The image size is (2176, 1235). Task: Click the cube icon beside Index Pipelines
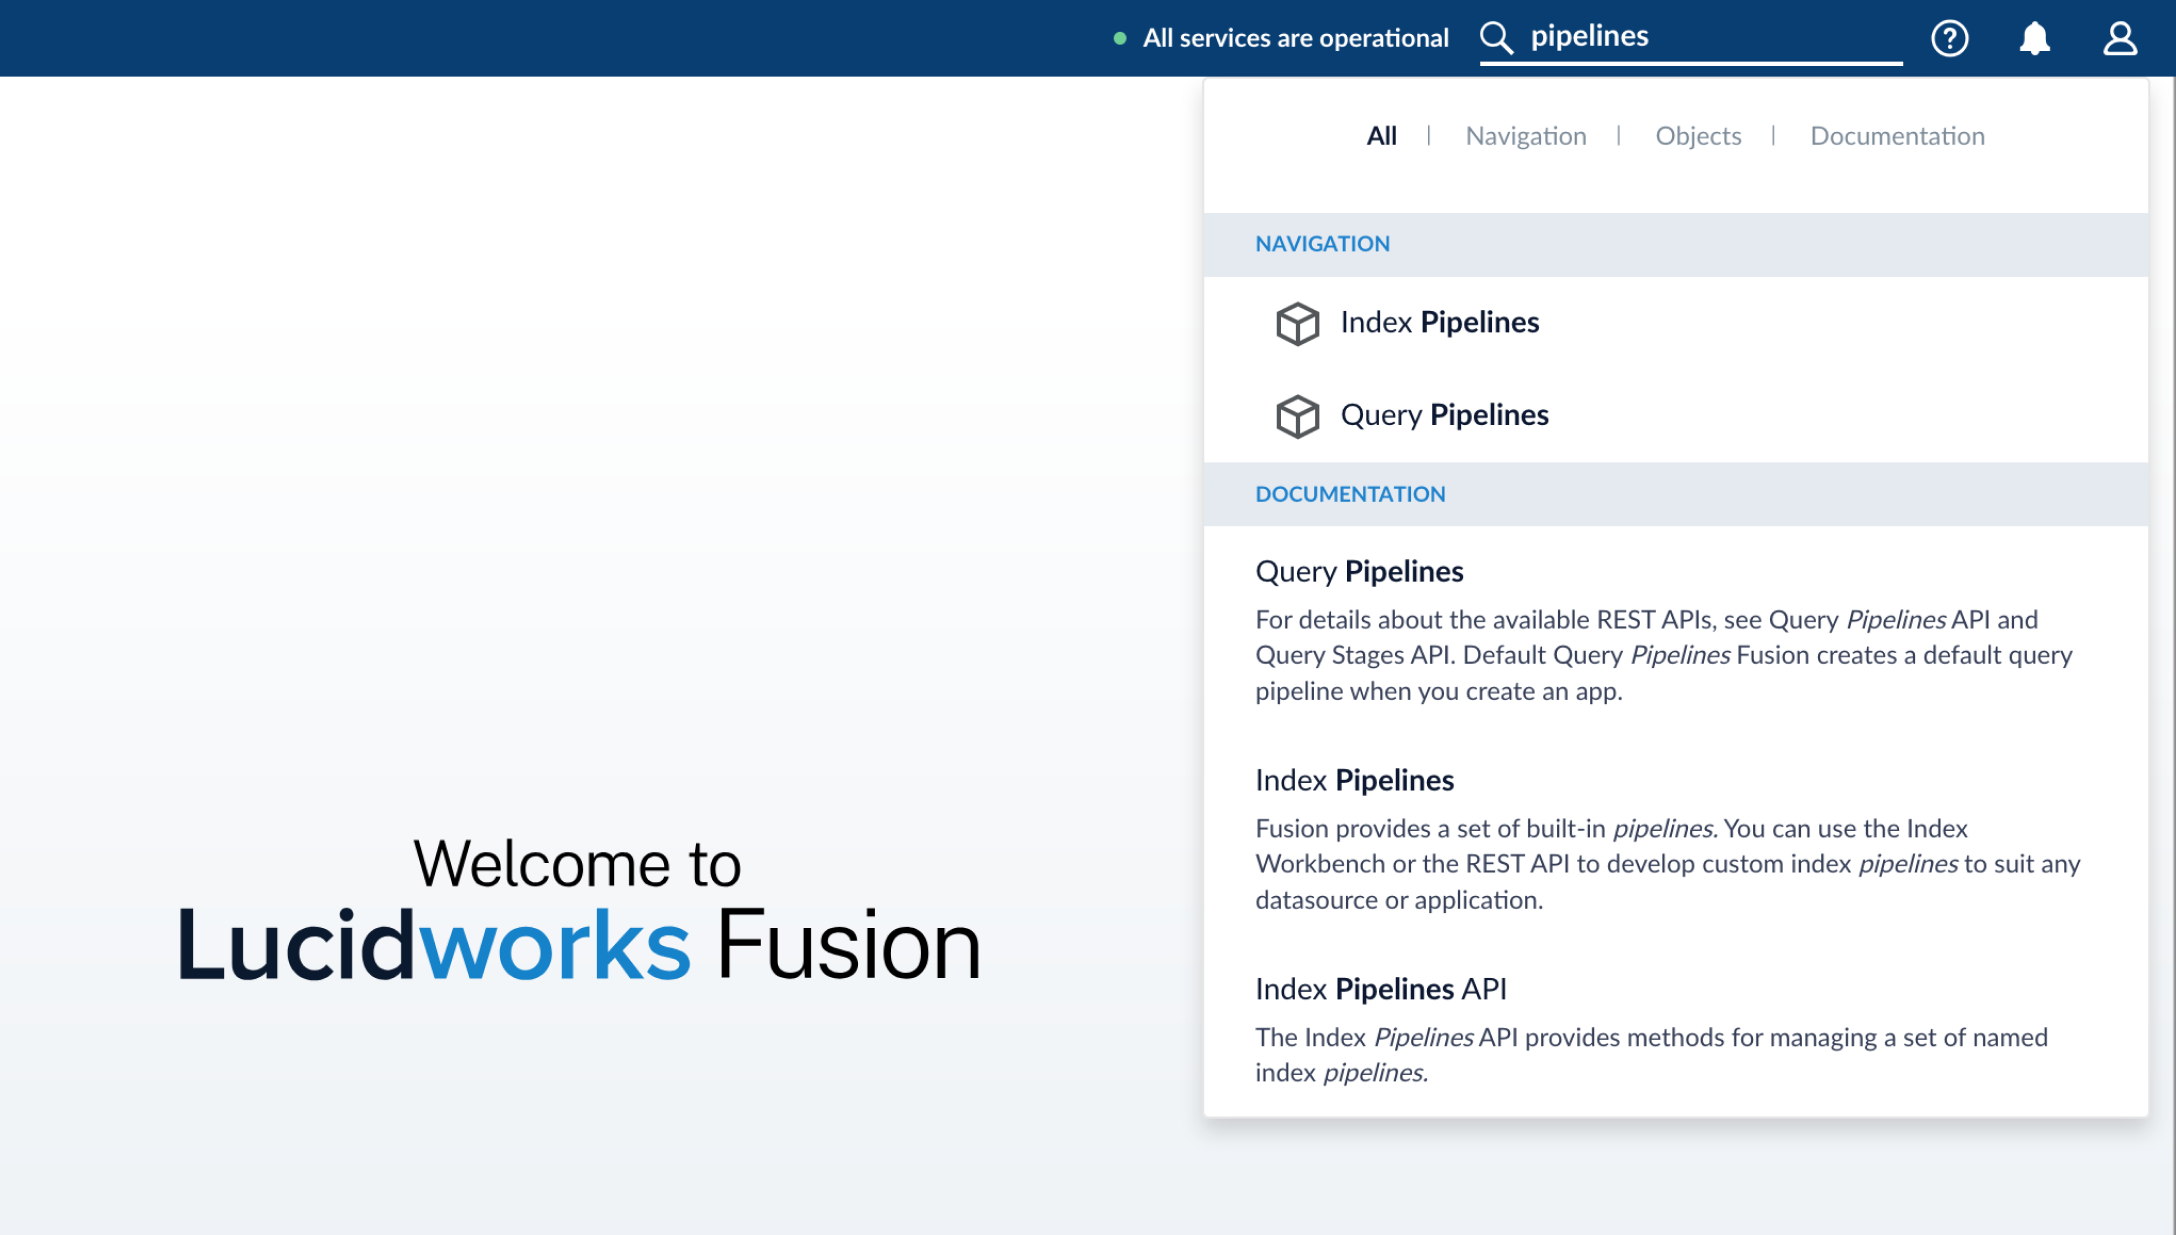click(x=1297, y=323)
